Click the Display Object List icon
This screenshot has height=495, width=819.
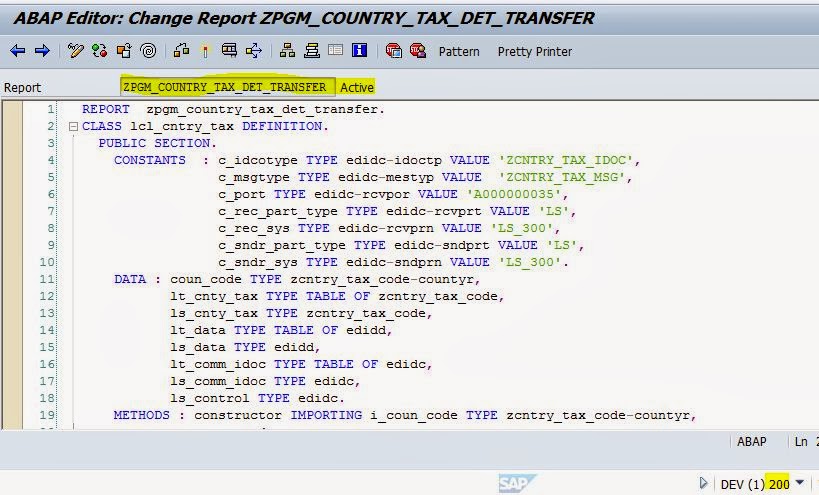(x=287, y=51)
